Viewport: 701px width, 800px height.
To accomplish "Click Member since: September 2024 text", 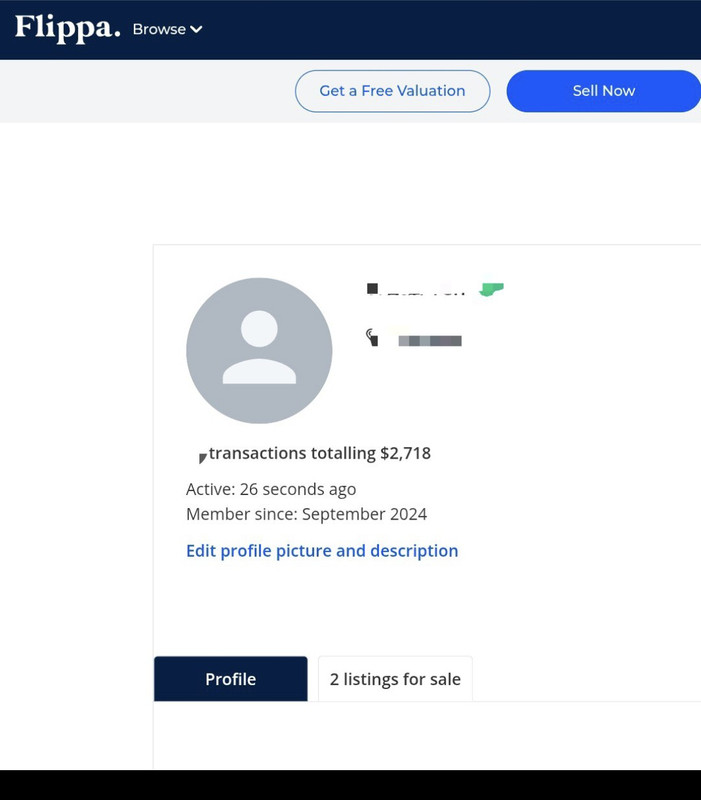I will point(307,514).
